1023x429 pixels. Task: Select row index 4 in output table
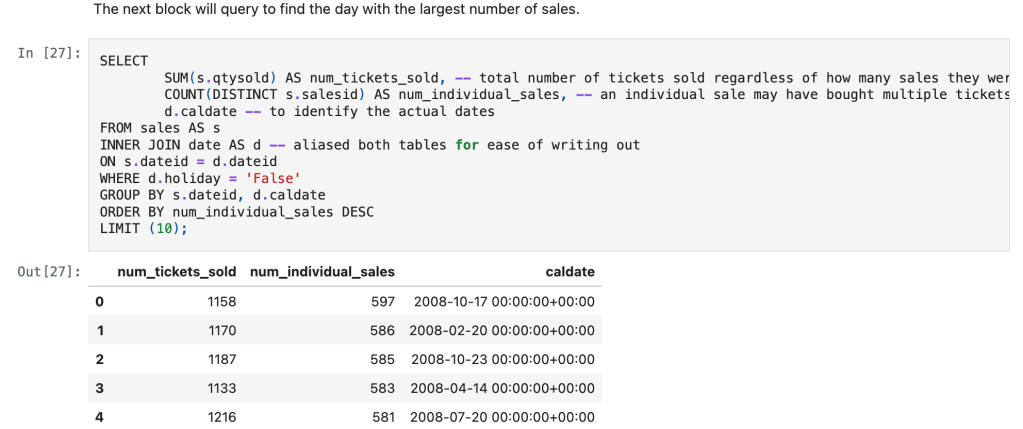point(98,417)
